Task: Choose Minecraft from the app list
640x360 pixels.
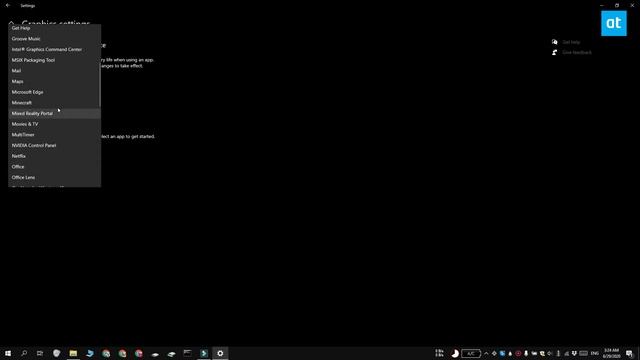Action: [x=54, y=102]
